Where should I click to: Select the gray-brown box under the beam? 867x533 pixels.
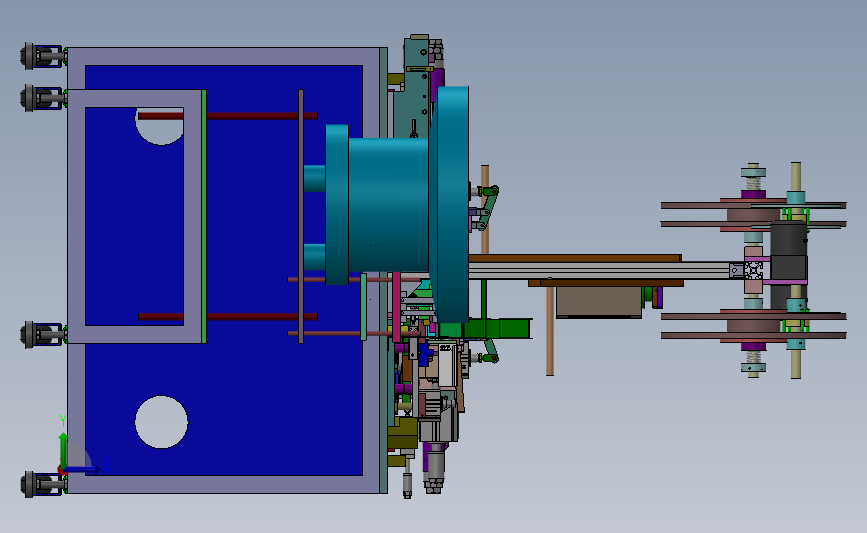point(599,302)
